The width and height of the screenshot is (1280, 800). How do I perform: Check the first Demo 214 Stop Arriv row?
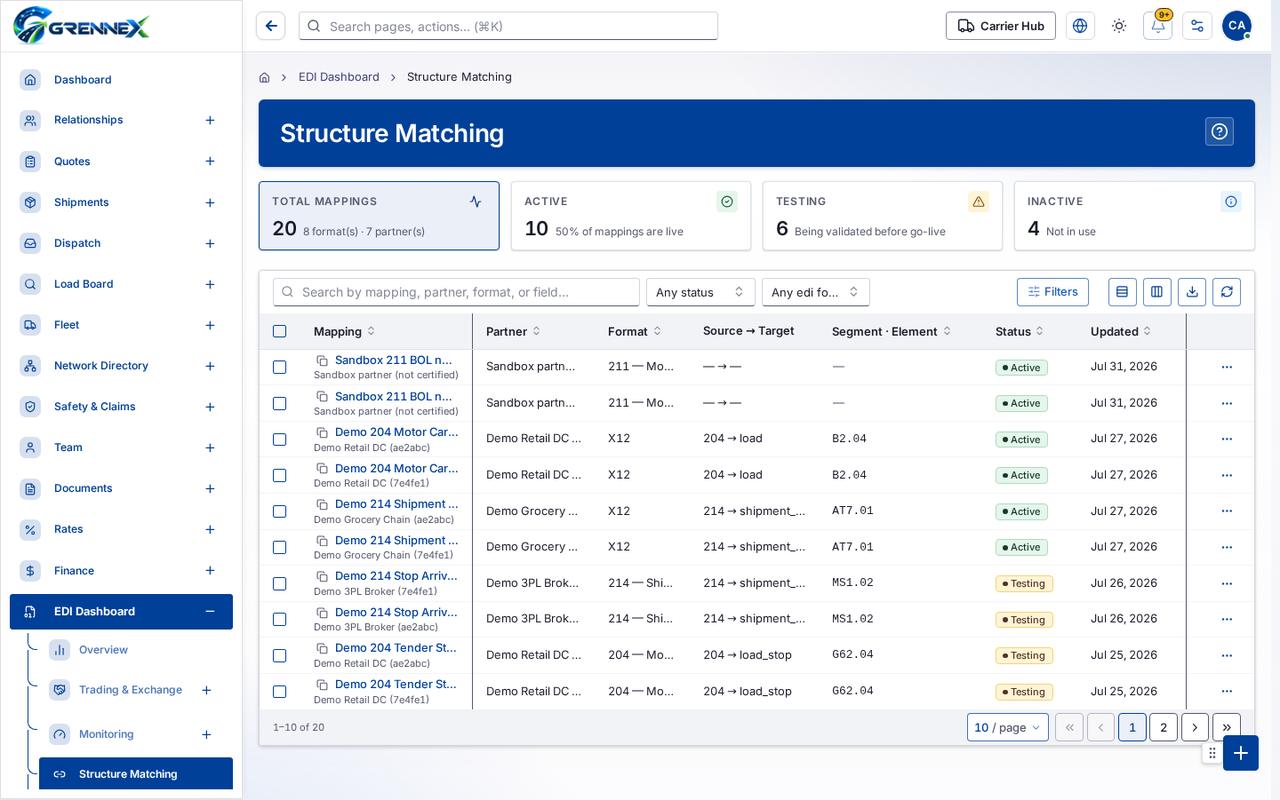pos(280,583)
